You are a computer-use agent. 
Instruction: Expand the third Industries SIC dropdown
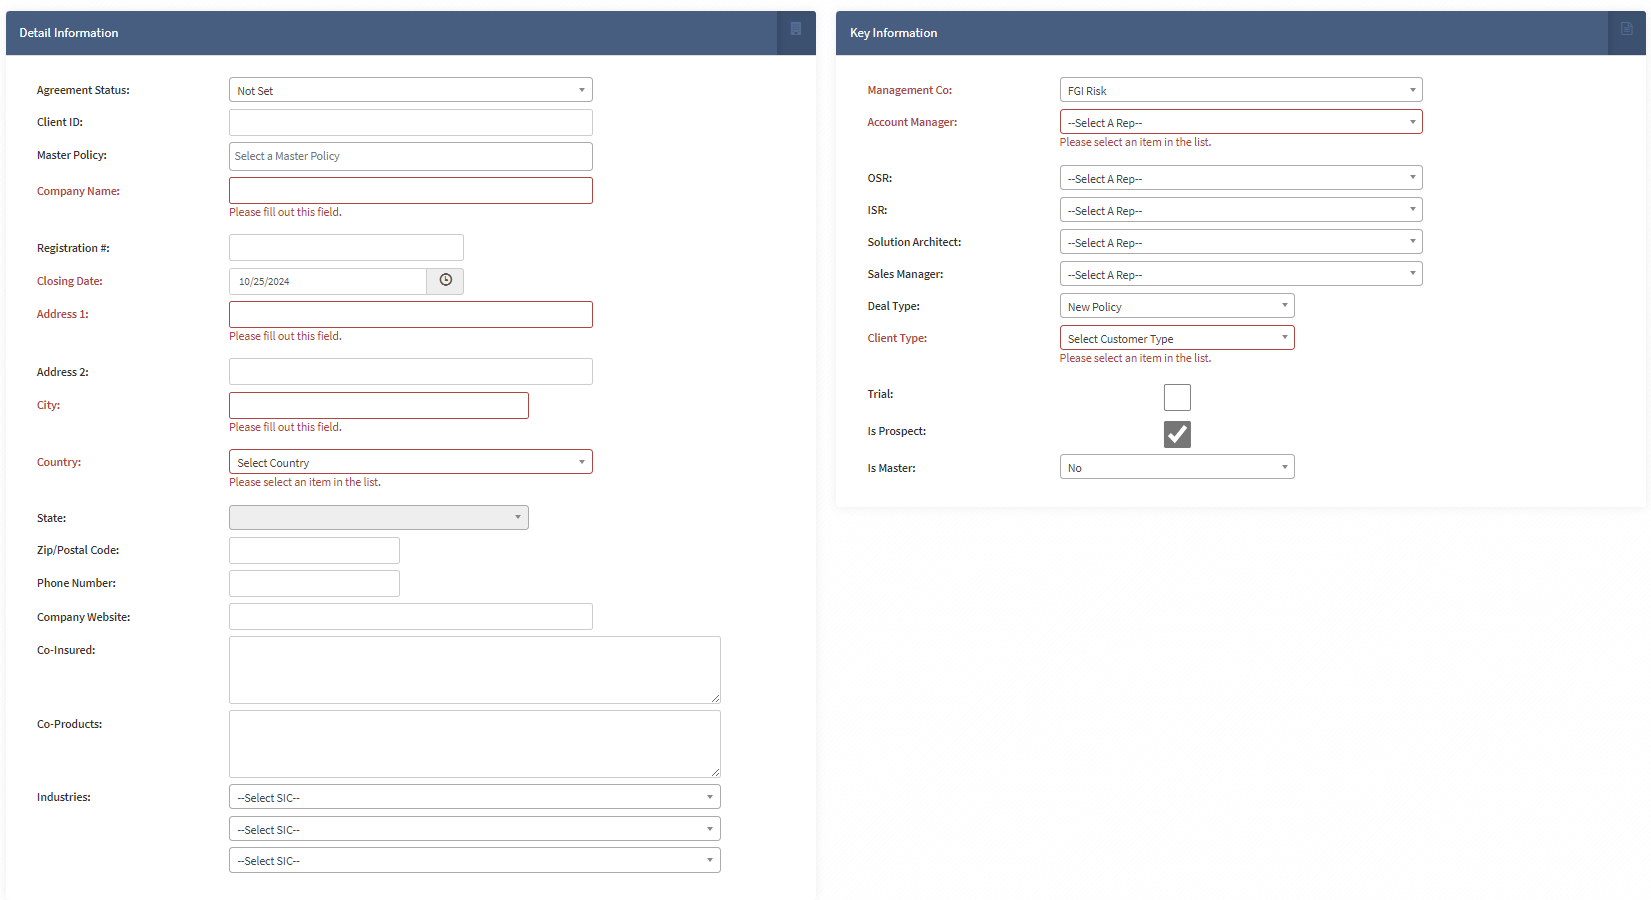(475, 860)
